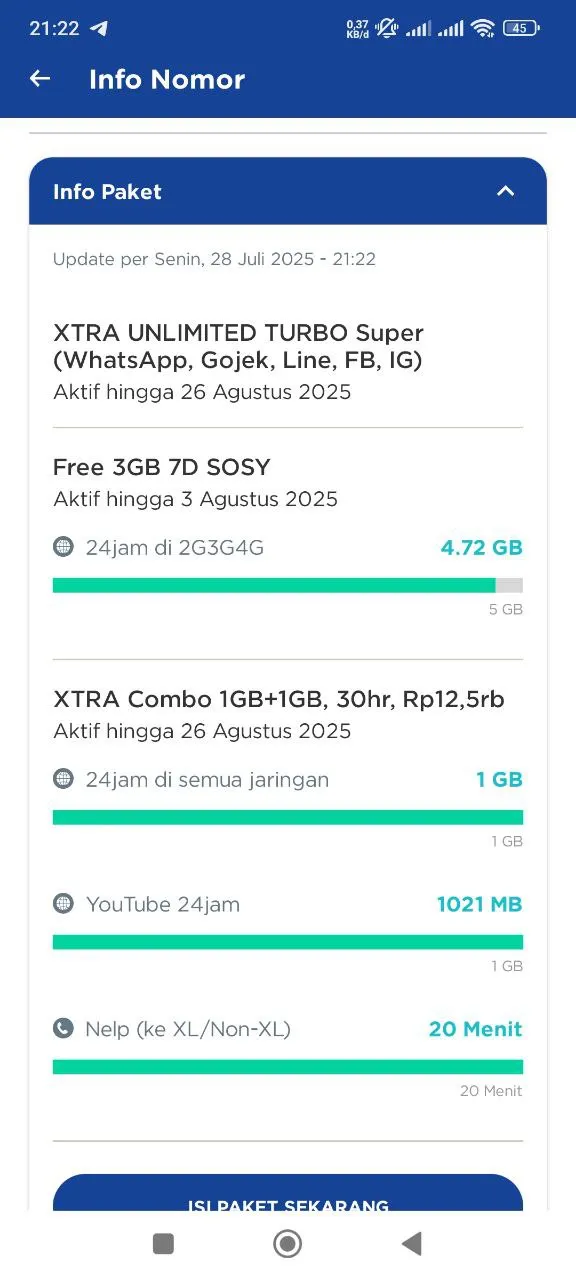Image resolution: width=576 pixels, height=1280 pixels.
Task: Collapse the Info Paket section chevron
Action: coord(506,191)
